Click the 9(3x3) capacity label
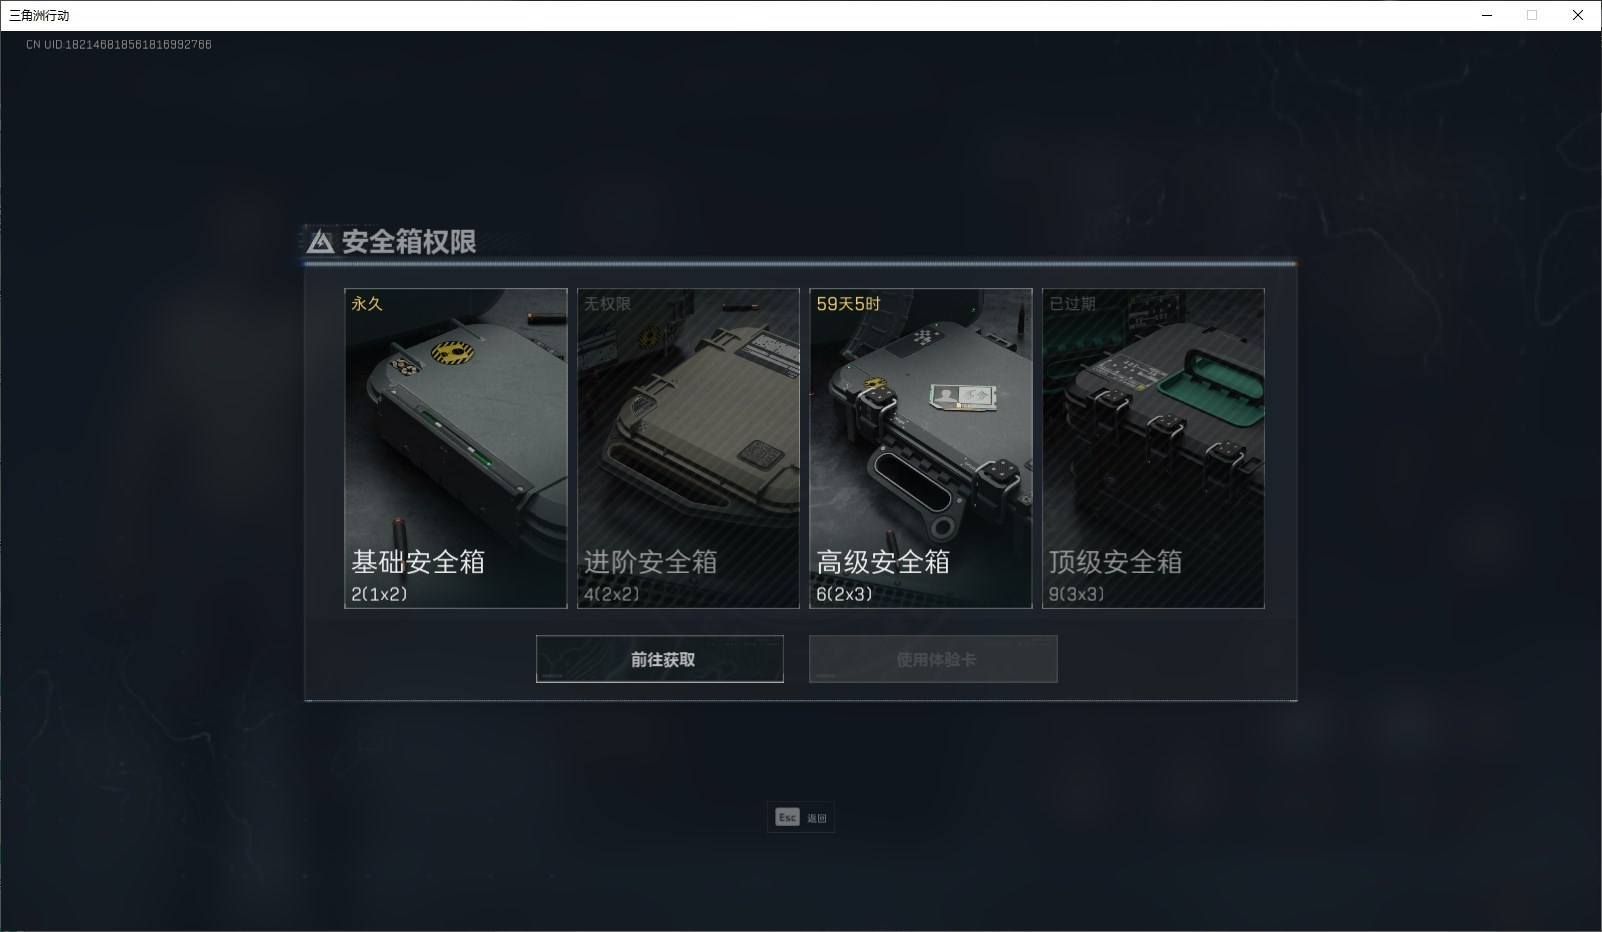Viewport: 1602px width, 932px height. pyautogui.click(x=1076, y=594)
